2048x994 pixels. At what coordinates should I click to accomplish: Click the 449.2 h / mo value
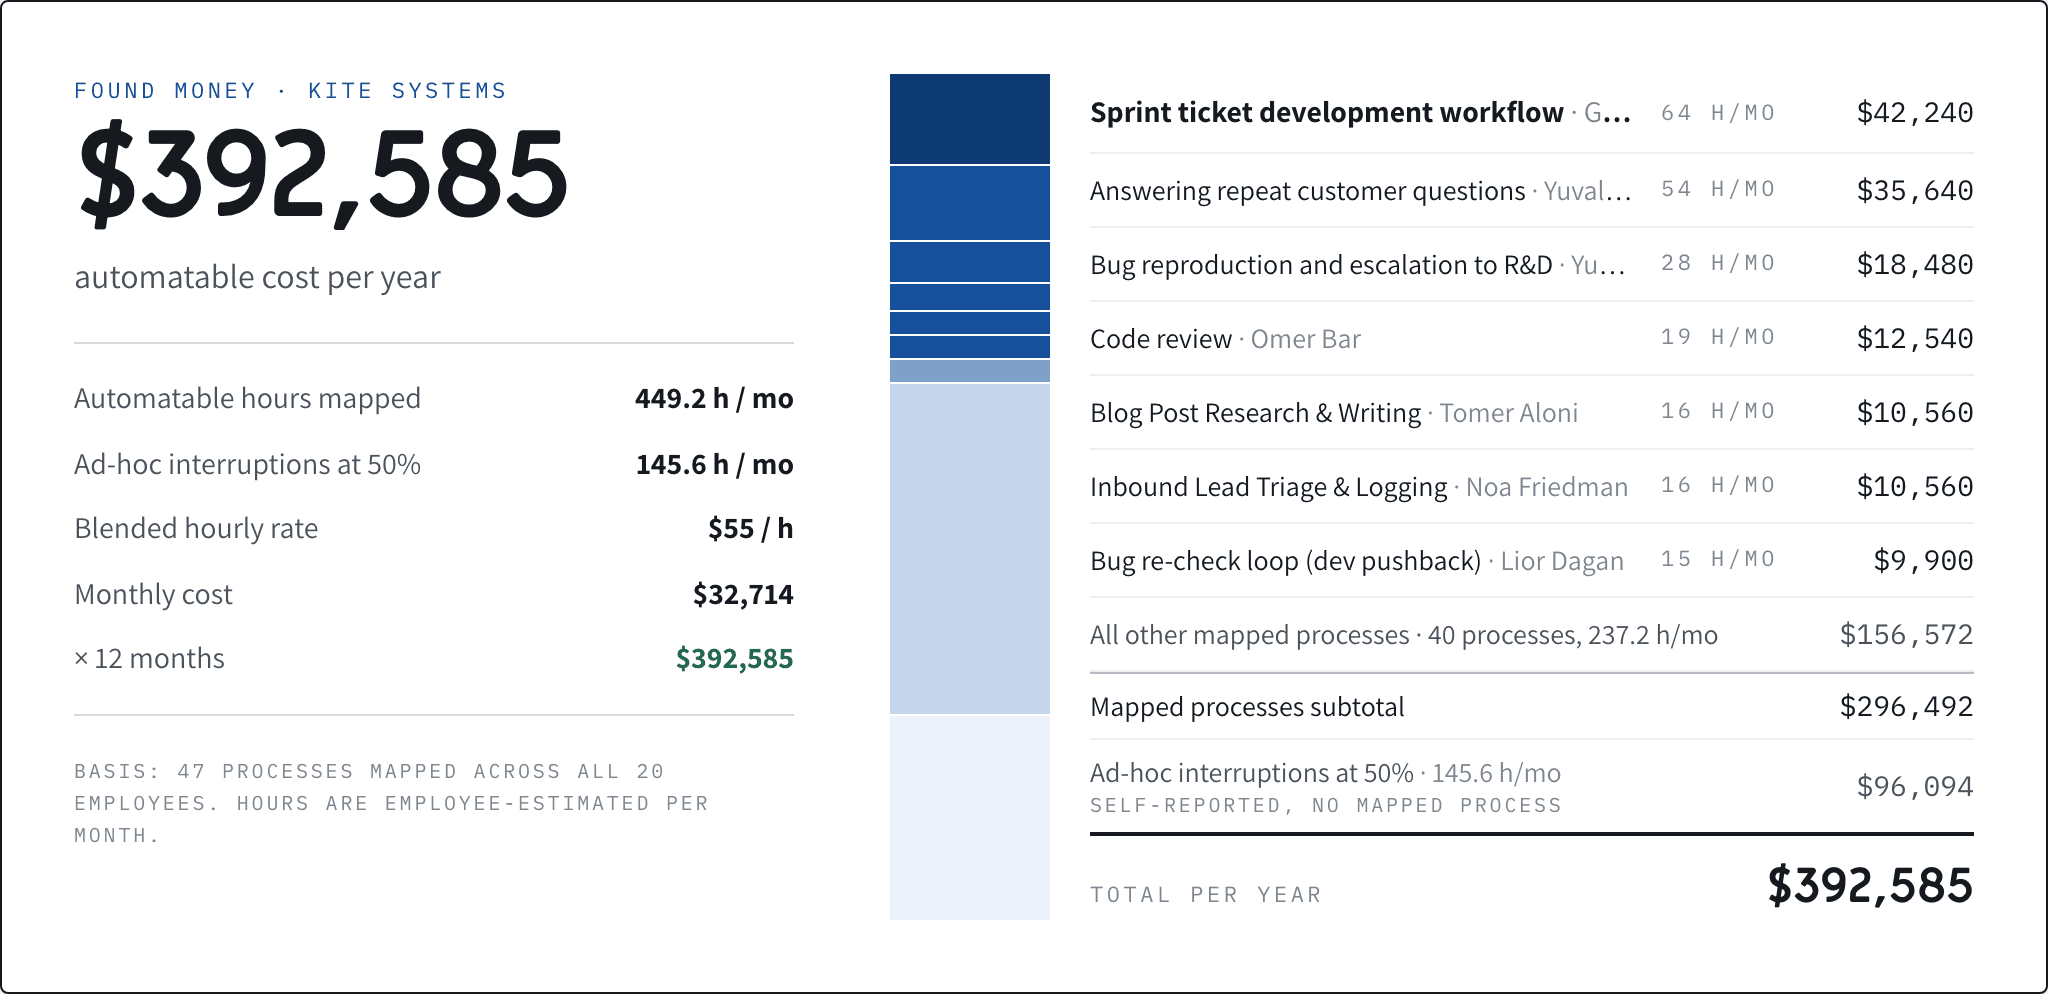(x=714, y=399)
